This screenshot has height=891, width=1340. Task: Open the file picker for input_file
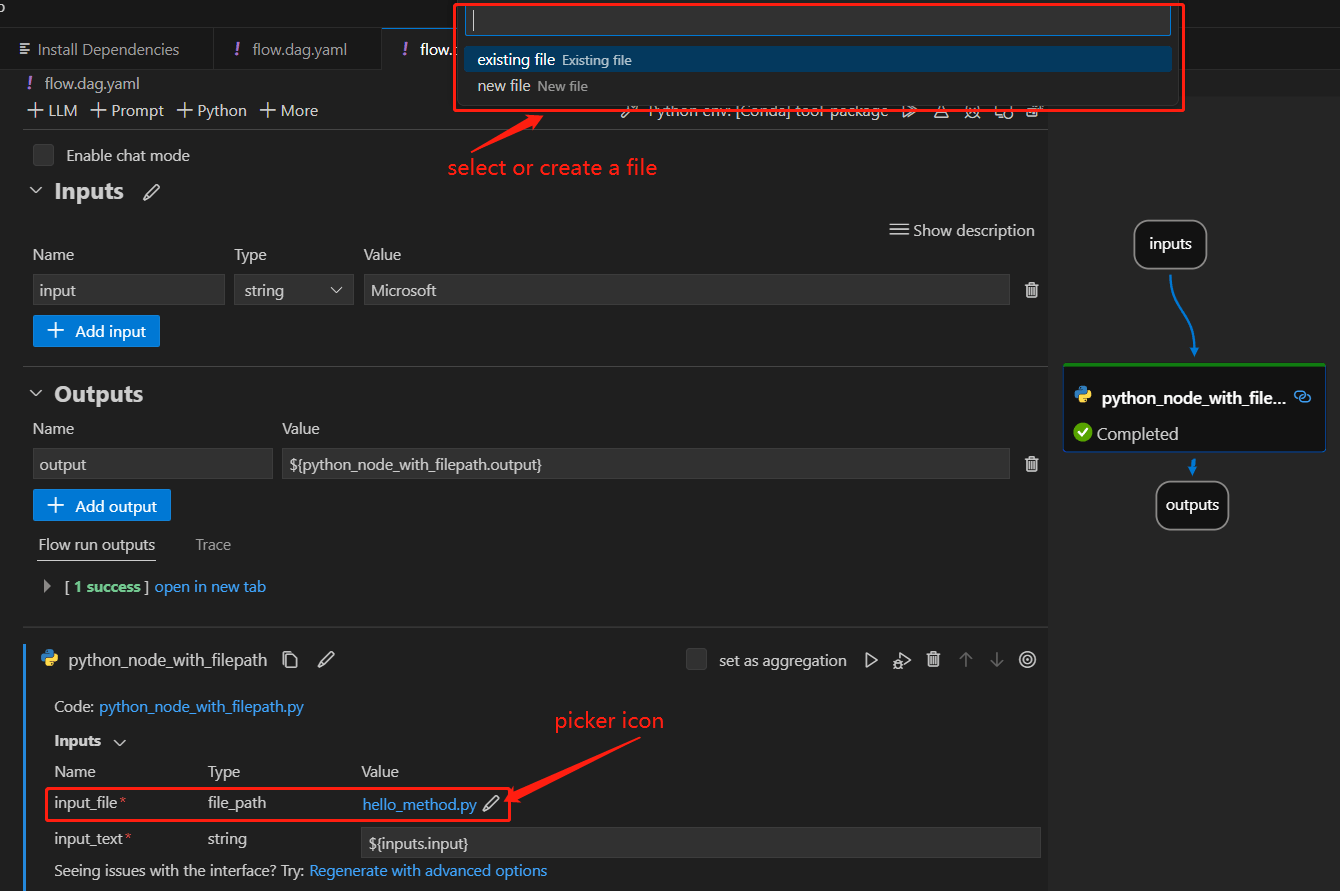point(491,803)
